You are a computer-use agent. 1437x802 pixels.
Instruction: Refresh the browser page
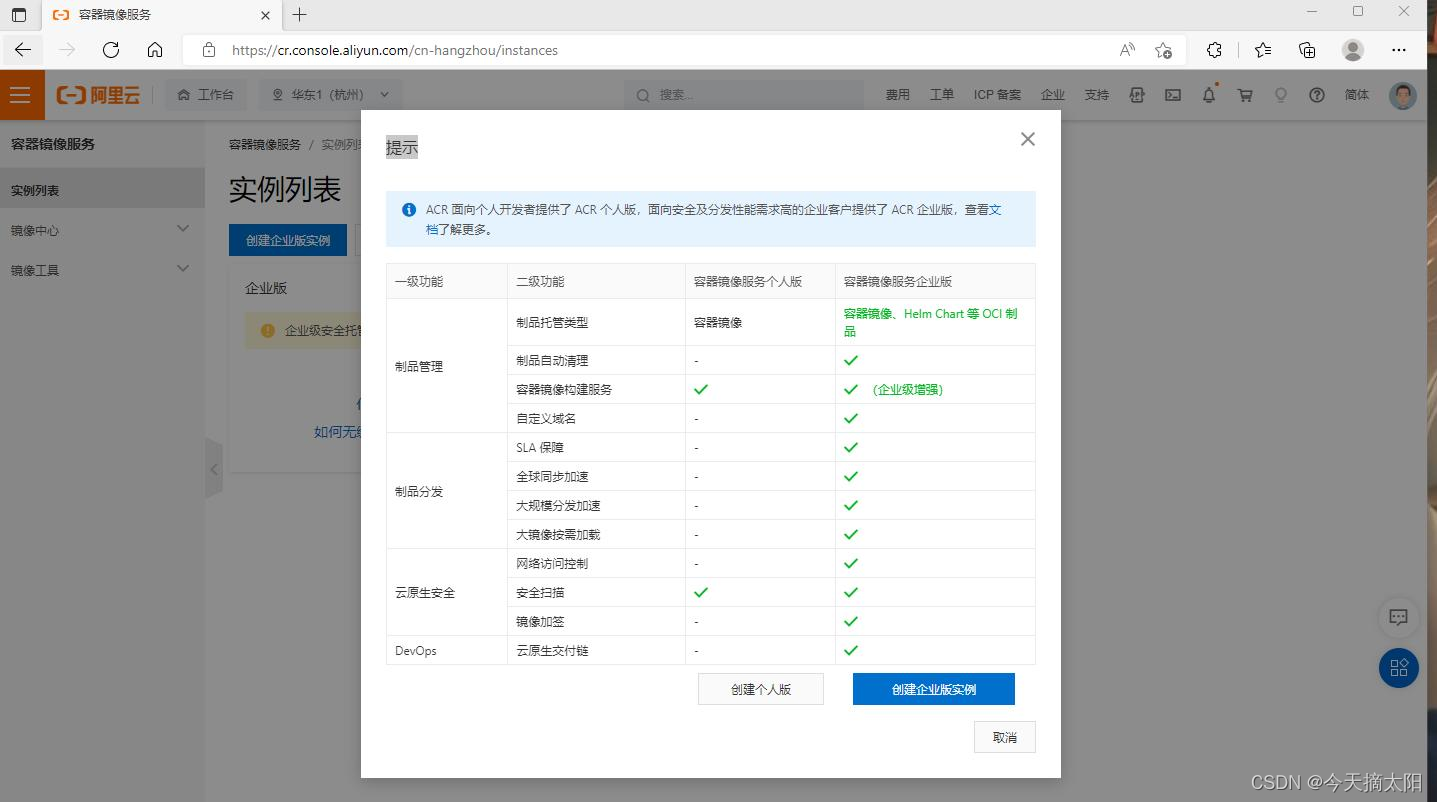click(x=111, y=50)
